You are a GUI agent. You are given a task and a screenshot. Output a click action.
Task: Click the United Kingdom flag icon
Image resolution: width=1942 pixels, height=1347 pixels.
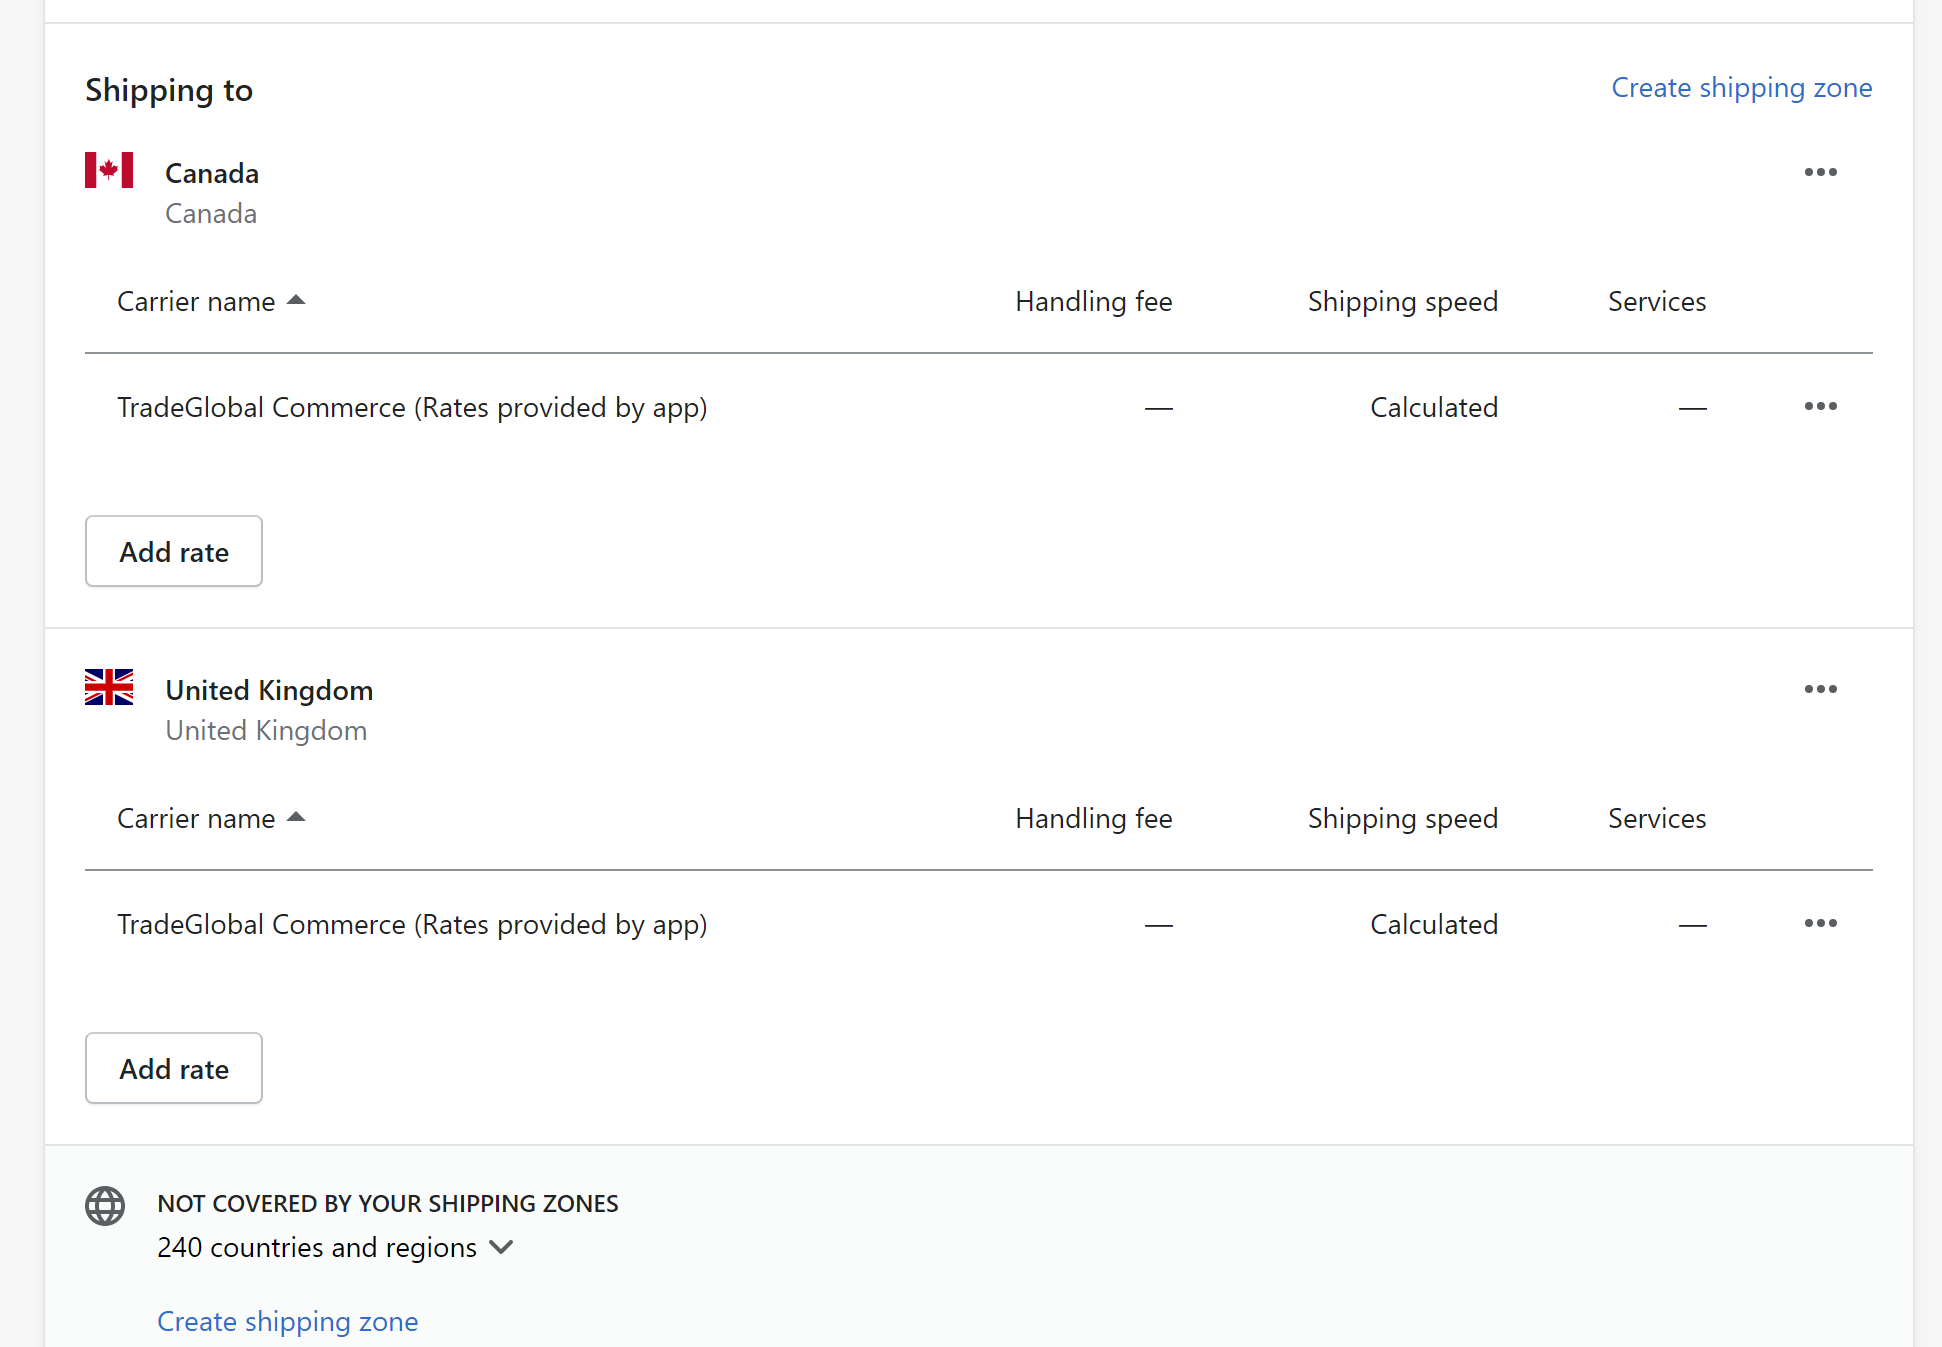click(109, 687)
